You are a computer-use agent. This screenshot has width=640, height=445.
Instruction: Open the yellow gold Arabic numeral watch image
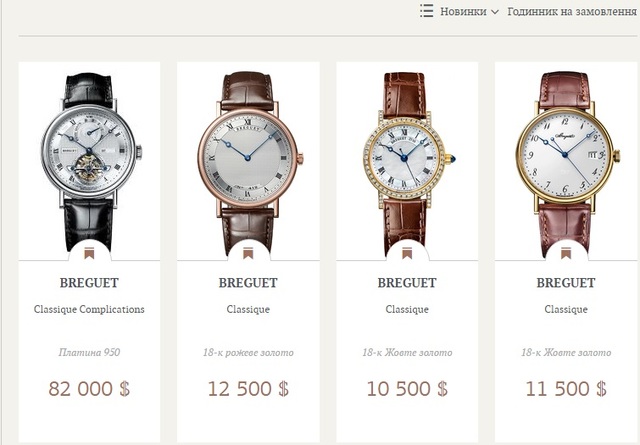(x=567, y=163)
